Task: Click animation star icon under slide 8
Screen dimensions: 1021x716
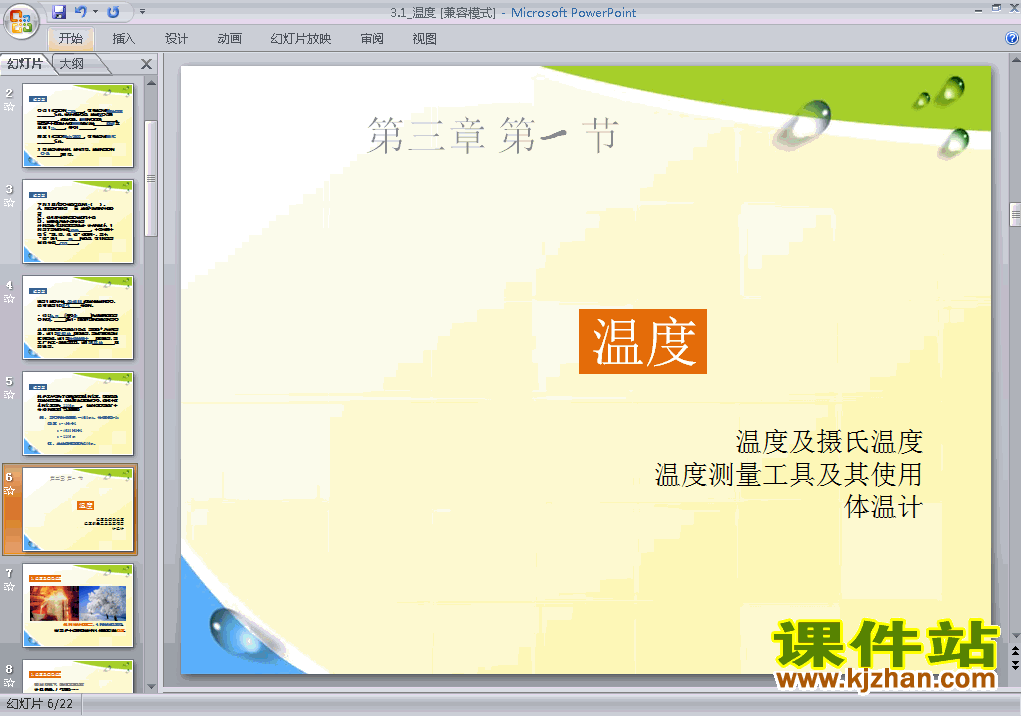Action: tap(9, 683)
